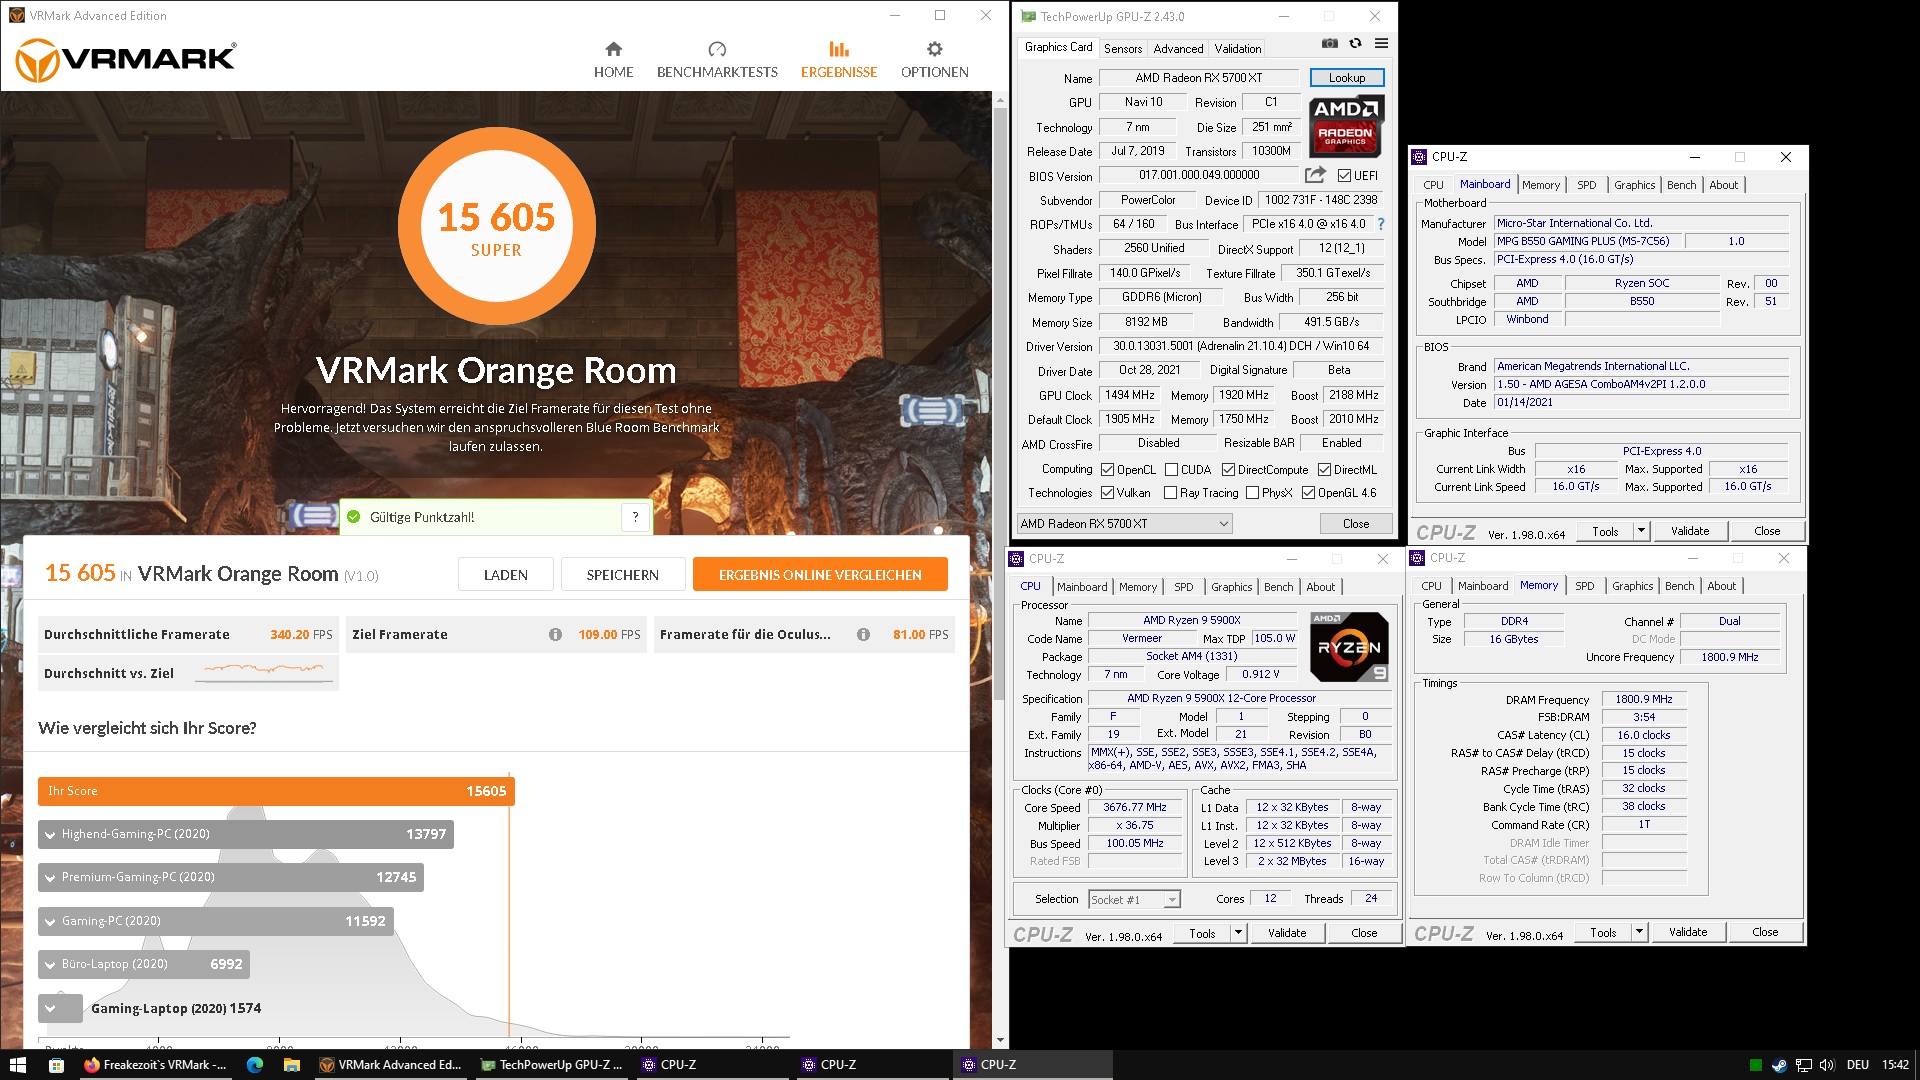The image size is (1920, 1080).
Task: Click the orange Ihr Score bar
Action: point(276,791)
